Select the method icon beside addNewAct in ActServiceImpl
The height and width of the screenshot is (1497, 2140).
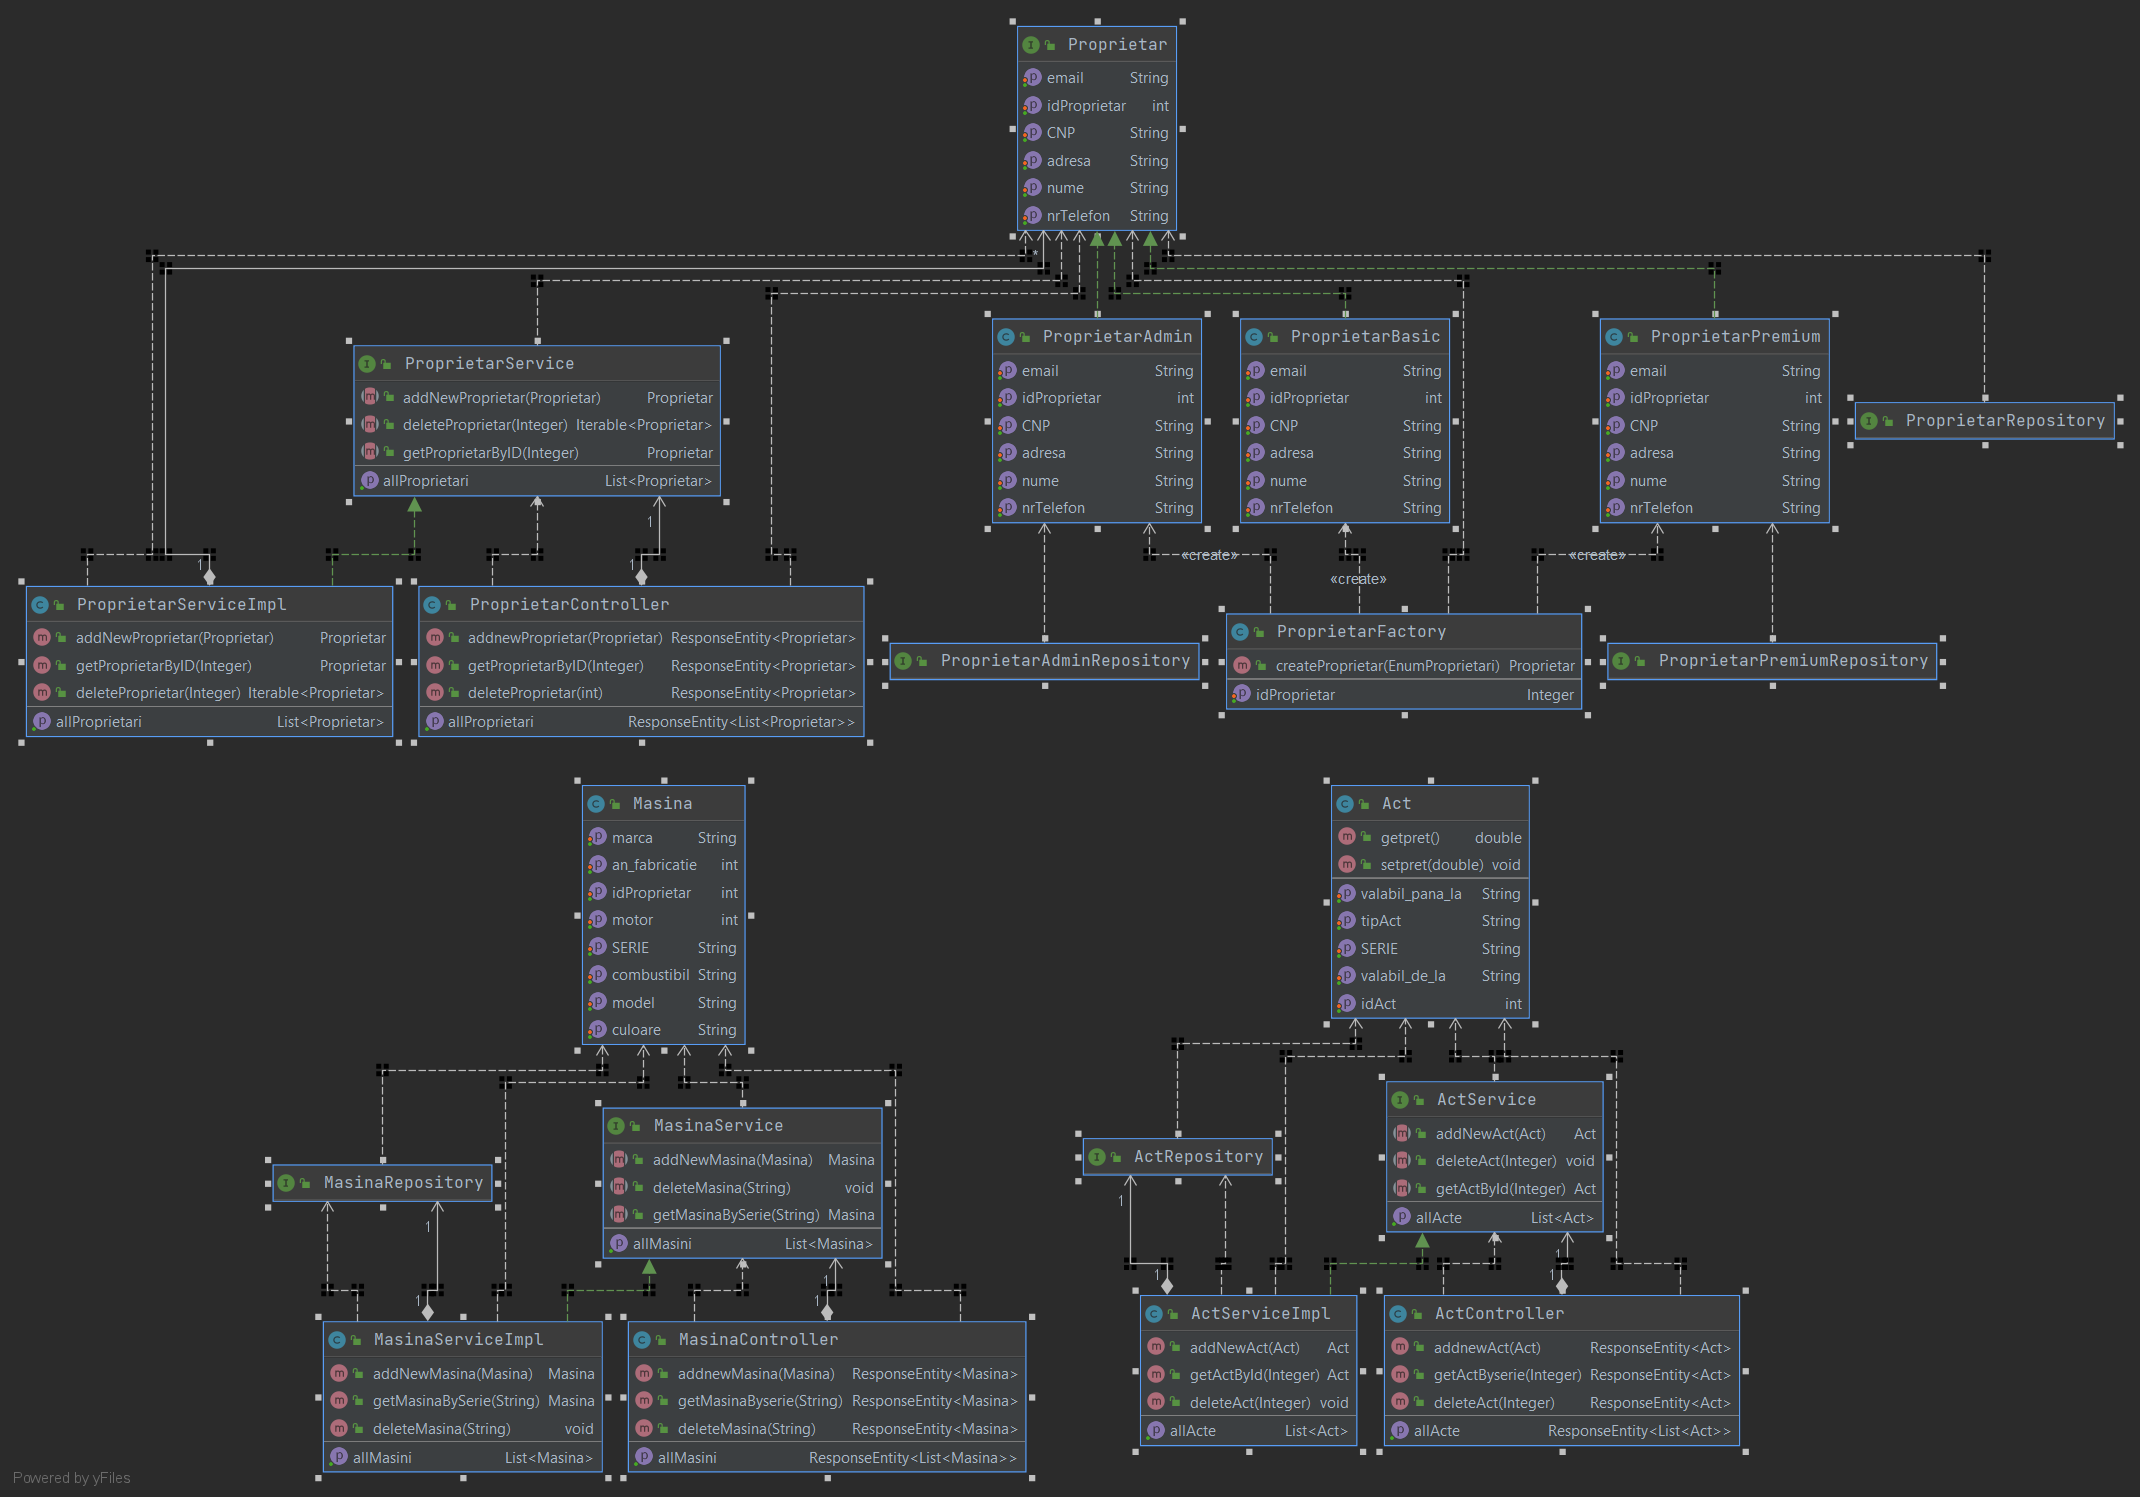(x=1157, y=1347)
